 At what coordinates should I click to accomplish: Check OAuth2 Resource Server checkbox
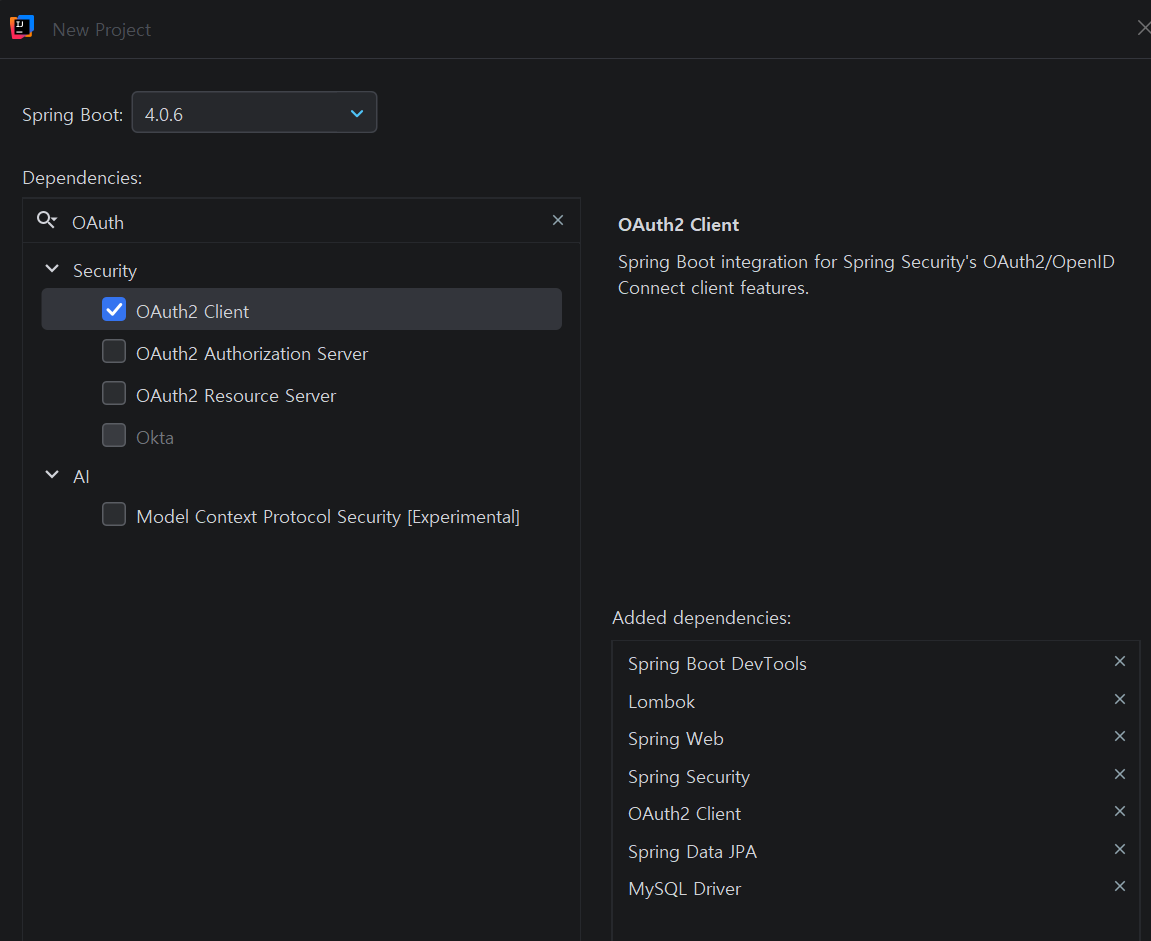tap(114, 393)
